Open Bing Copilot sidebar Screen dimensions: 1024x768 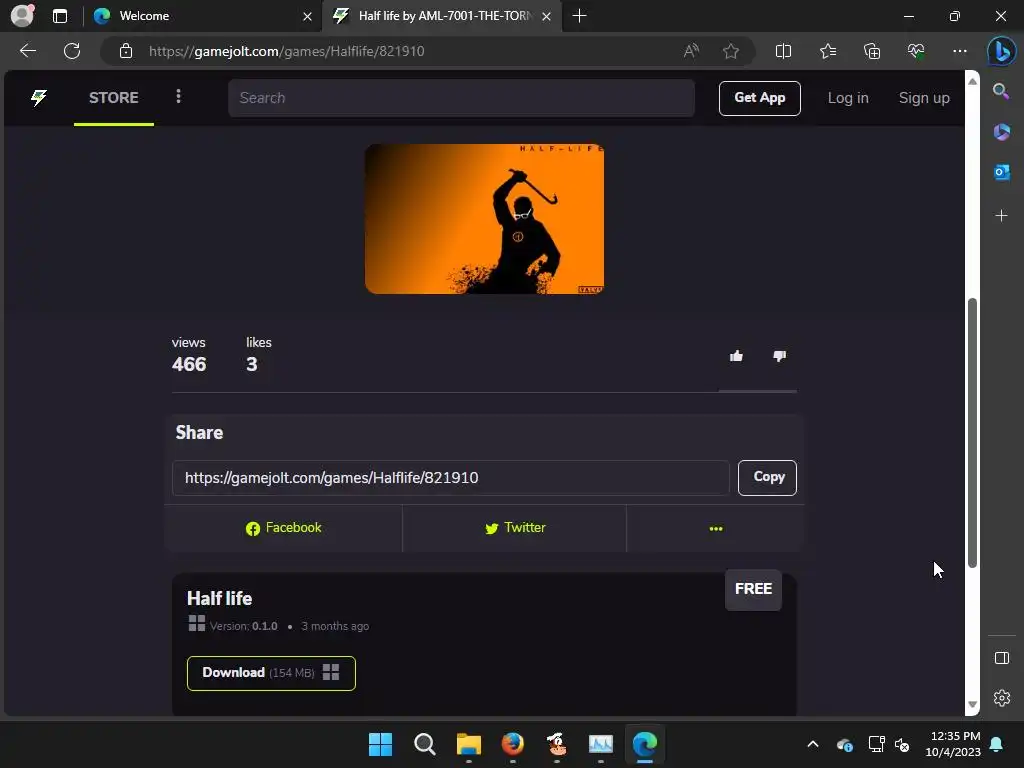pos(1001,51)
